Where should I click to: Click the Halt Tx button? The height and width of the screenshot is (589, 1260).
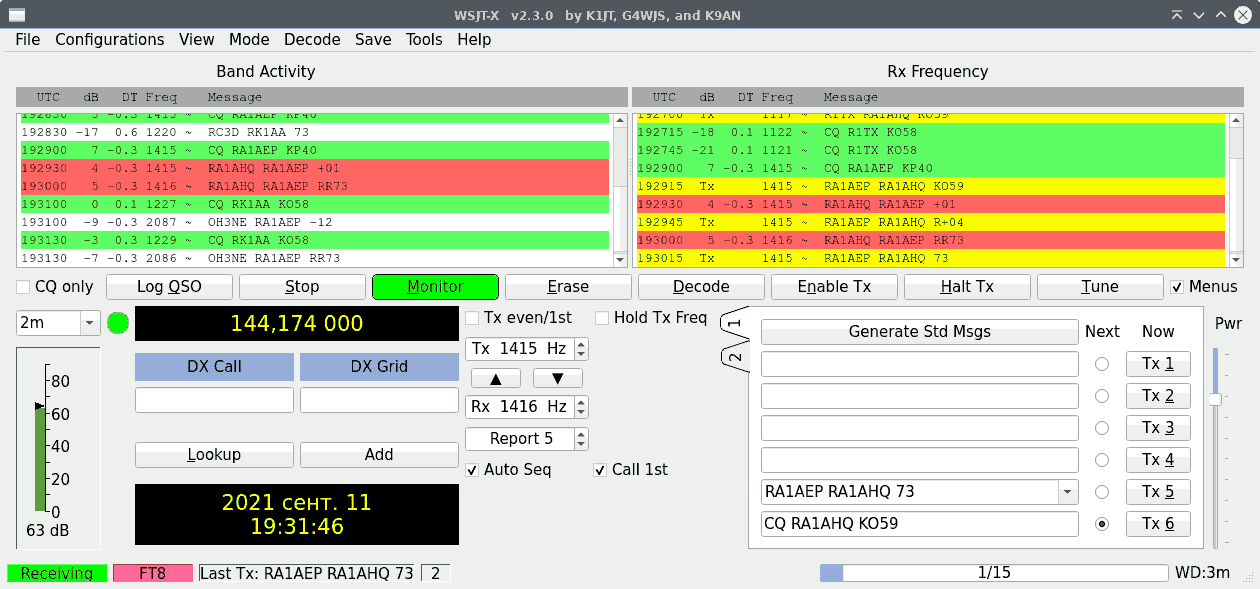coord(967,287)
